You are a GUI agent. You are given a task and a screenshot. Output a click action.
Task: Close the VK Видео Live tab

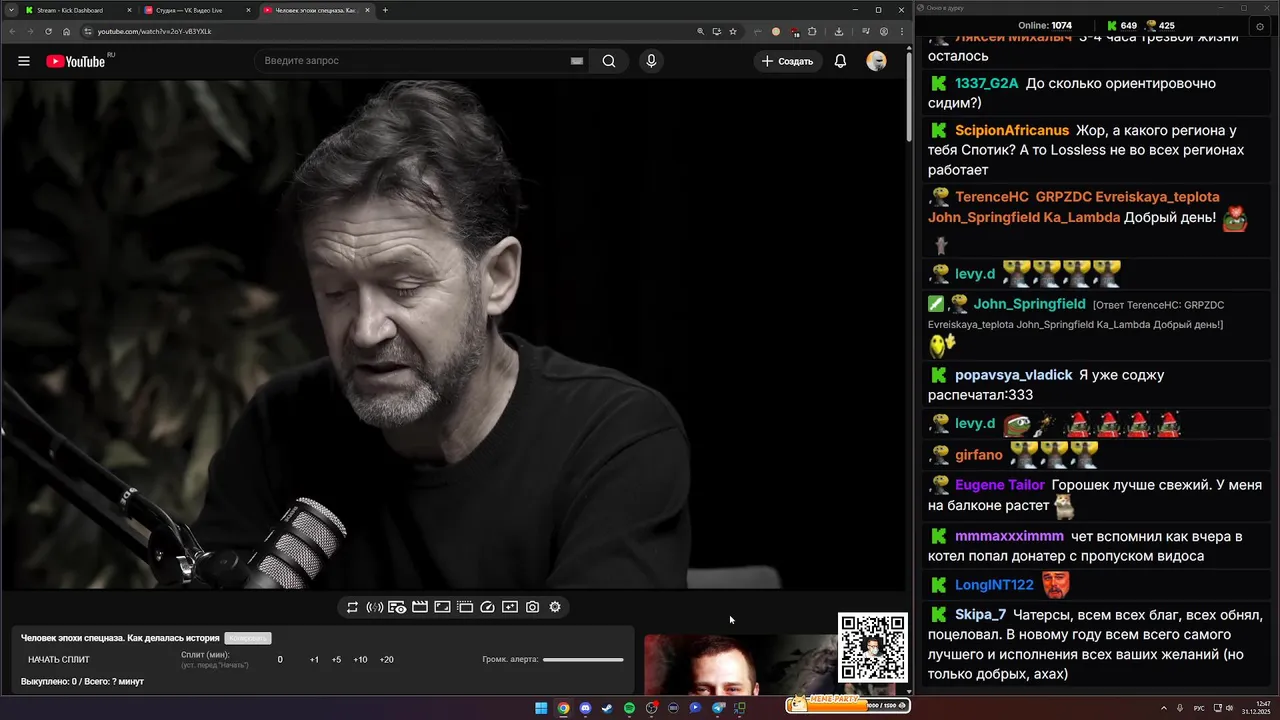248,10
